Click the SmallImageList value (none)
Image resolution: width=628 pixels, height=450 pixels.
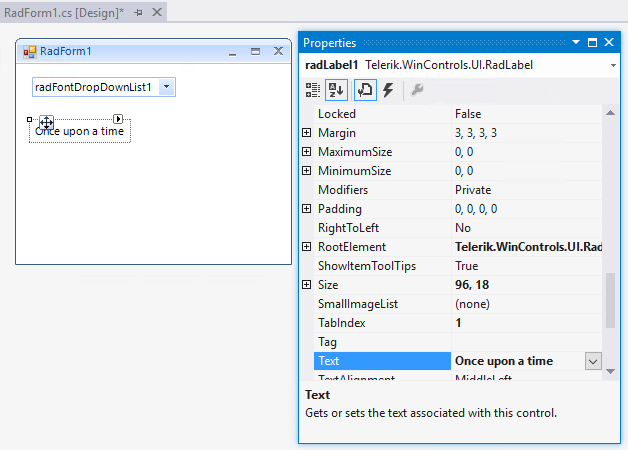point(472,304)
